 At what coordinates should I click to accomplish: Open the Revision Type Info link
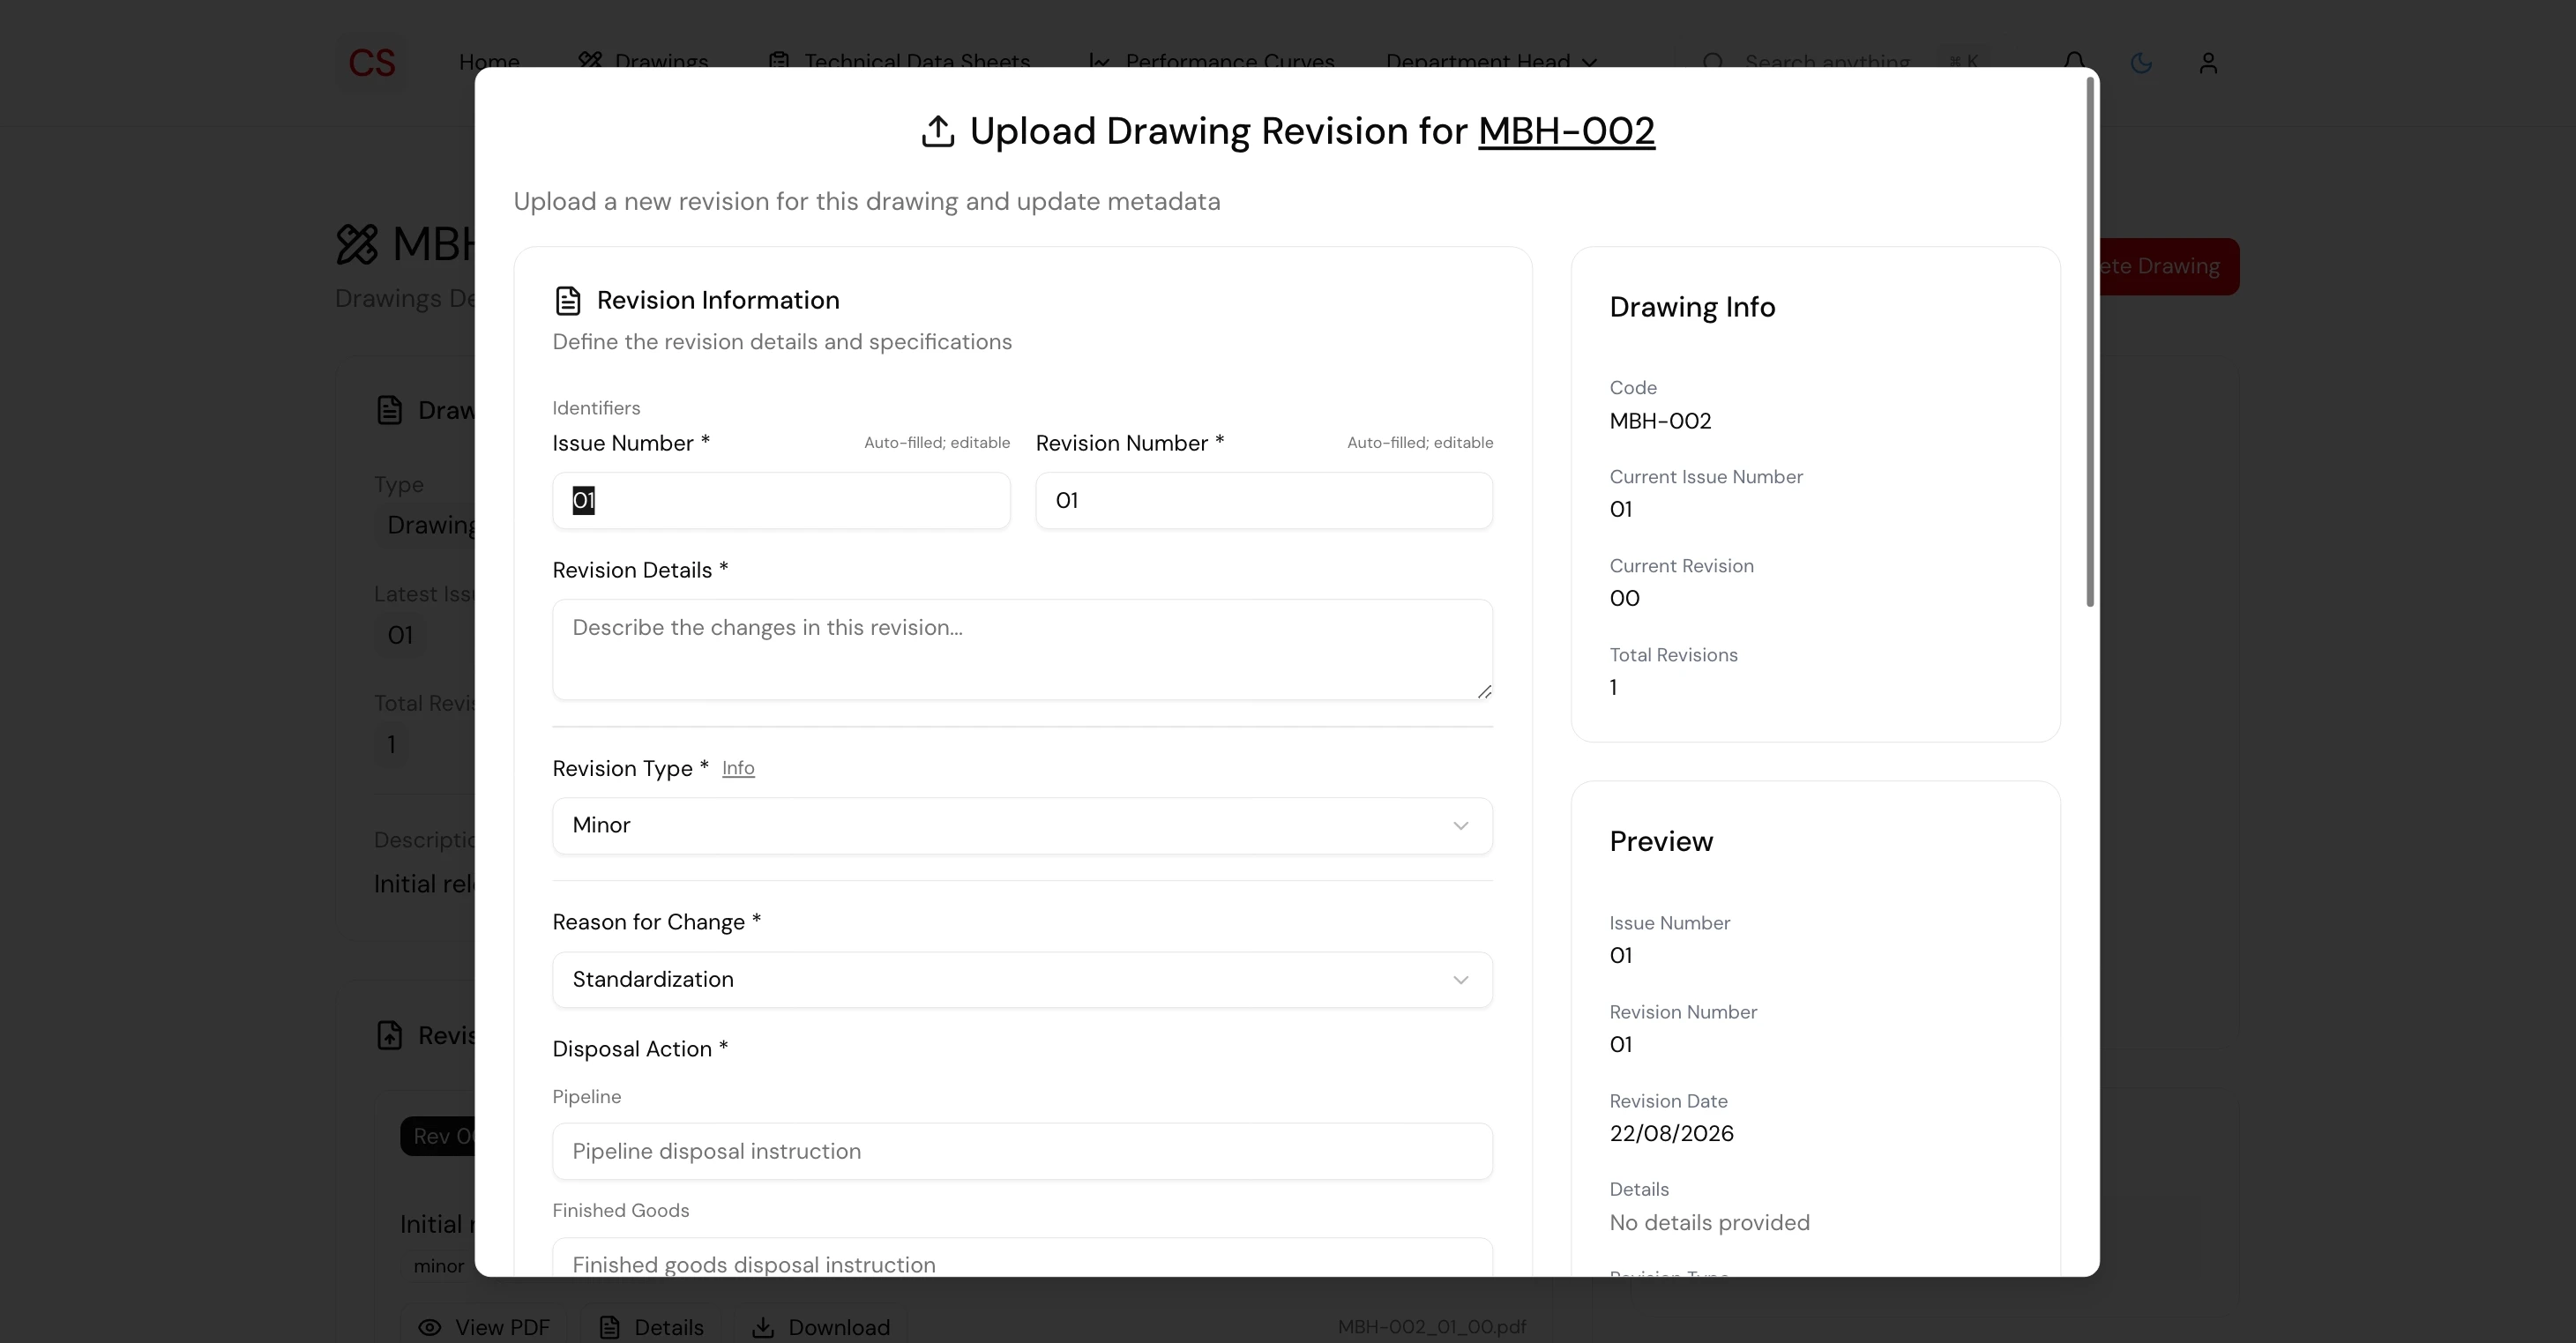click(x=738, y=768)
